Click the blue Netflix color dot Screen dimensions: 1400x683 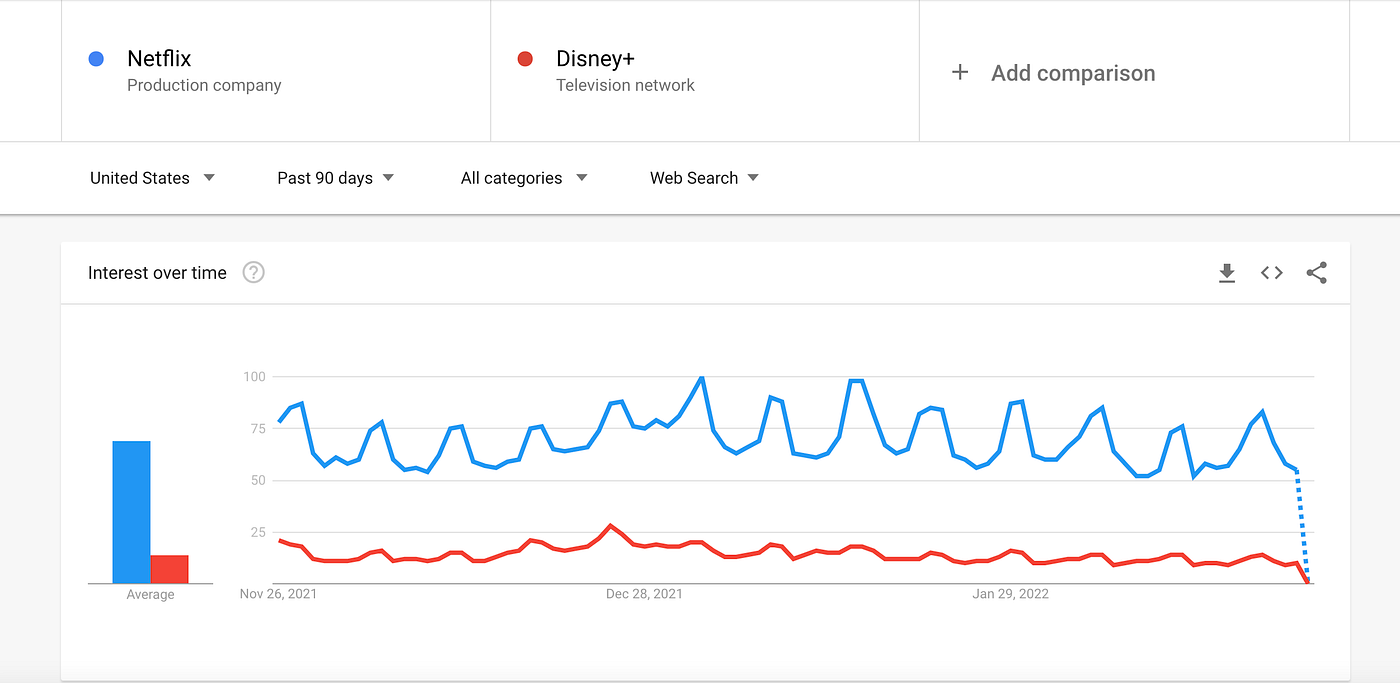pyautogui.click(x=96, y=59)
